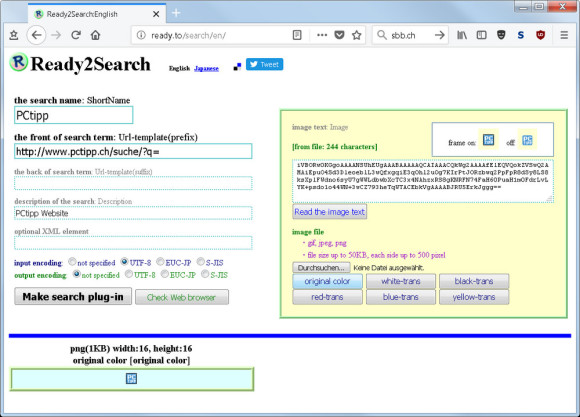The height and width of the screenshot is (417, 580).
Task: Set output encoding to S-JIS
Action: coord(205,274)
